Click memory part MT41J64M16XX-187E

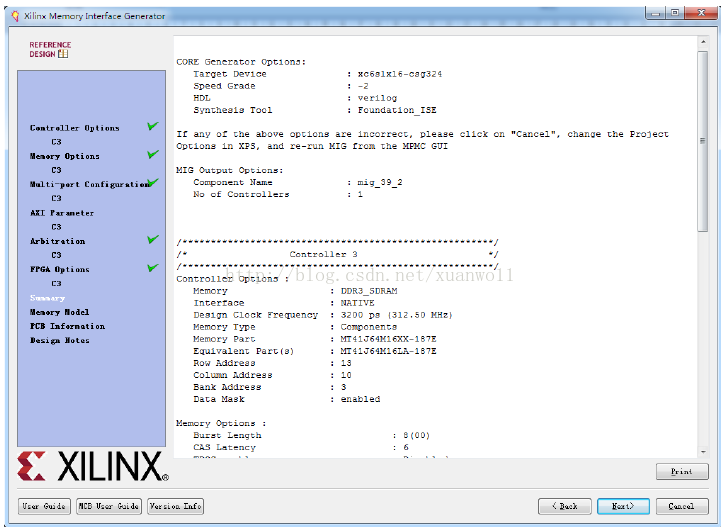point(389,339)
